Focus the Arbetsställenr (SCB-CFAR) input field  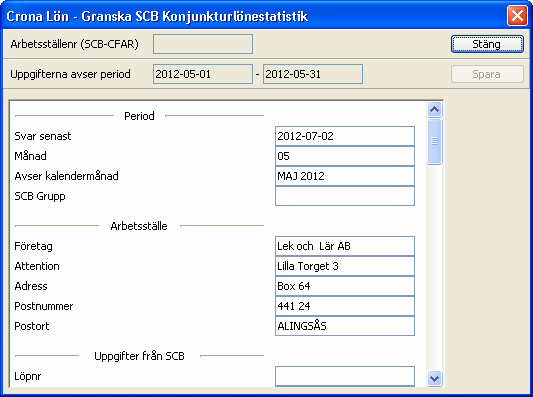click(203, 44)
